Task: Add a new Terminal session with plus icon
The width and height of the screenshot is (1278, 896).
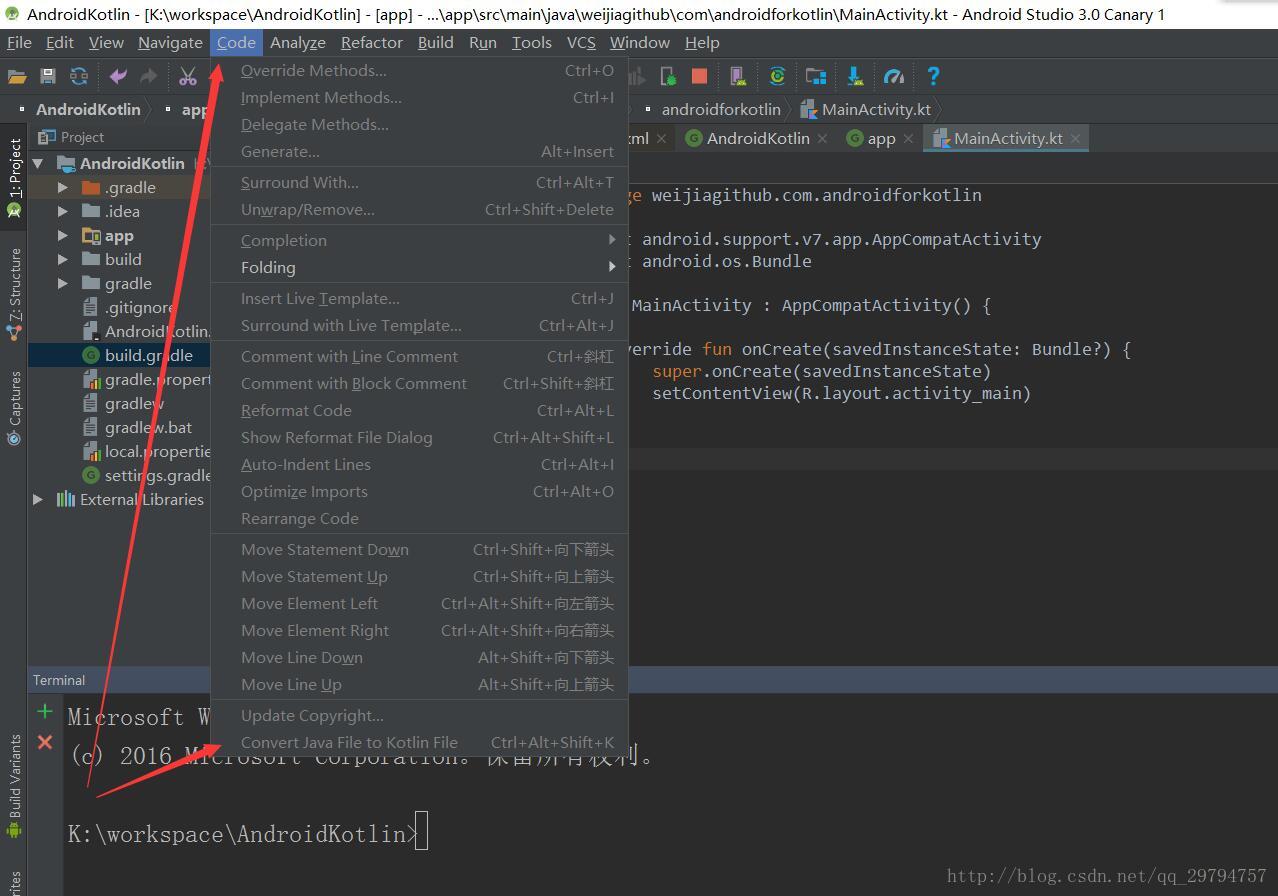Action: point(44,711)
